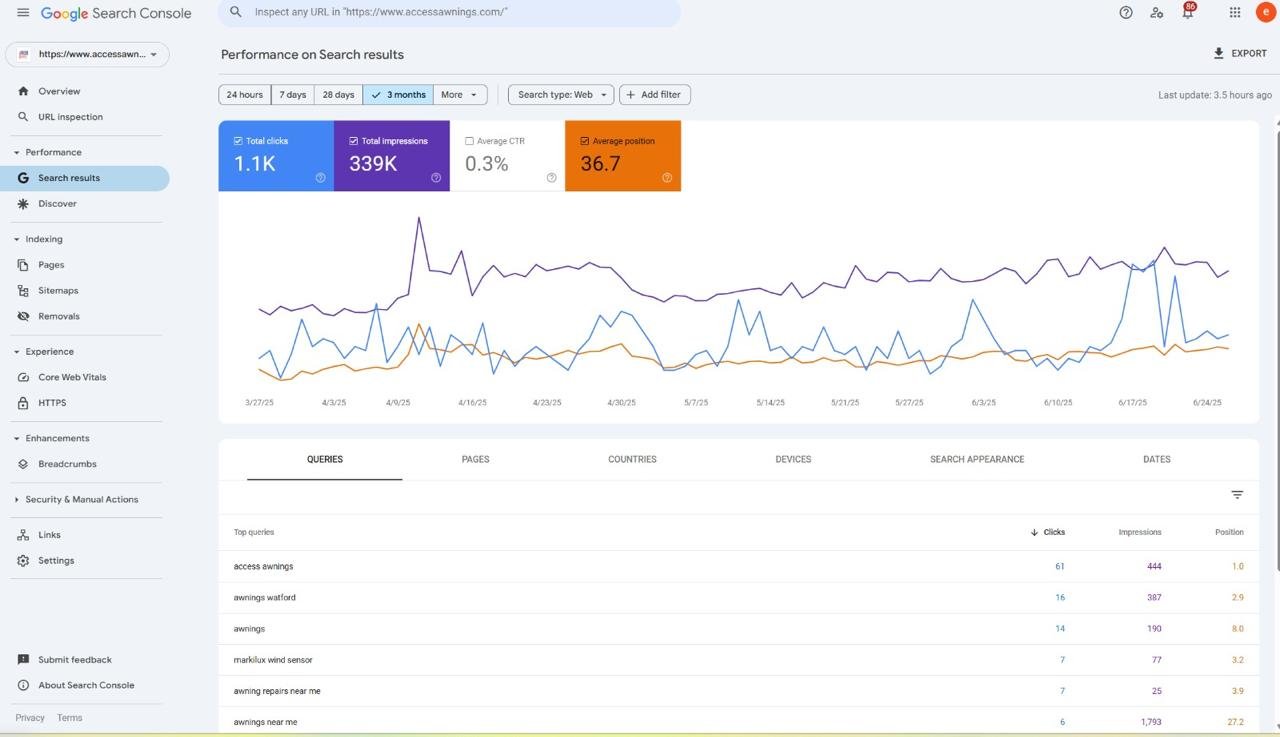Click the Export download icon
Image resolution: width=1280 pixels, height=737 pixels.
click(1218, 53)
